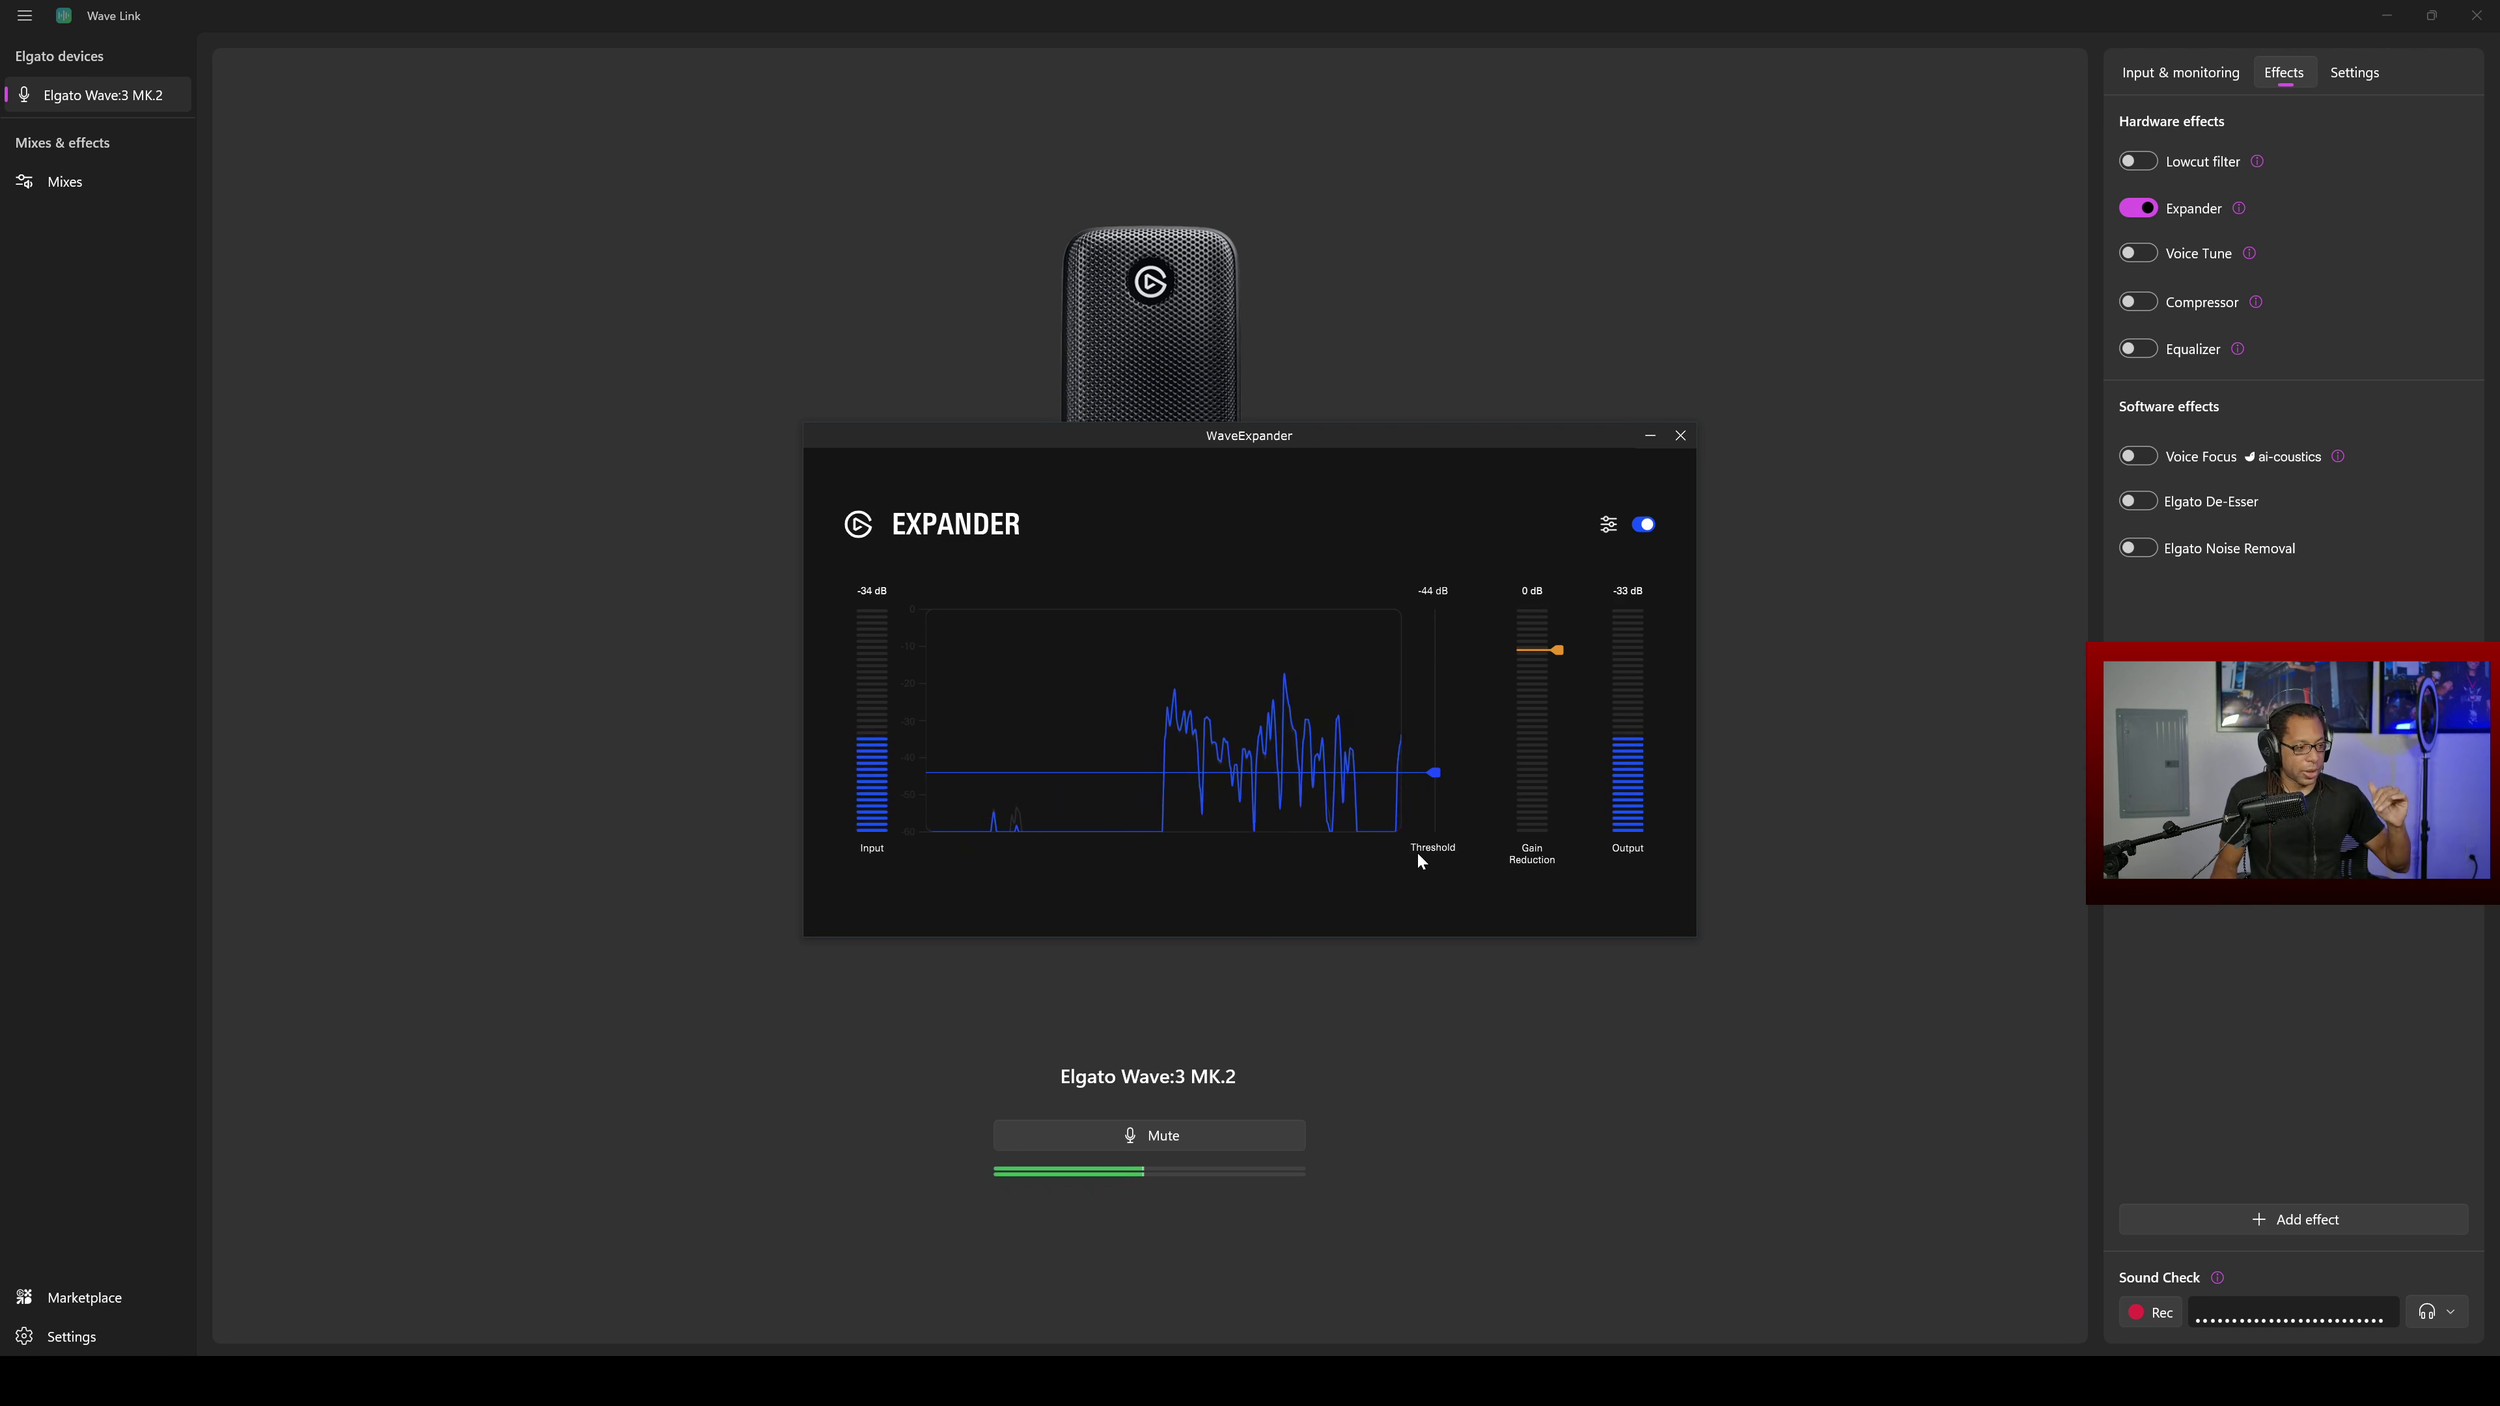Enable Elgato Noise Removal switch
The image size is (2500, 1406).
[x=2138, y=548]
